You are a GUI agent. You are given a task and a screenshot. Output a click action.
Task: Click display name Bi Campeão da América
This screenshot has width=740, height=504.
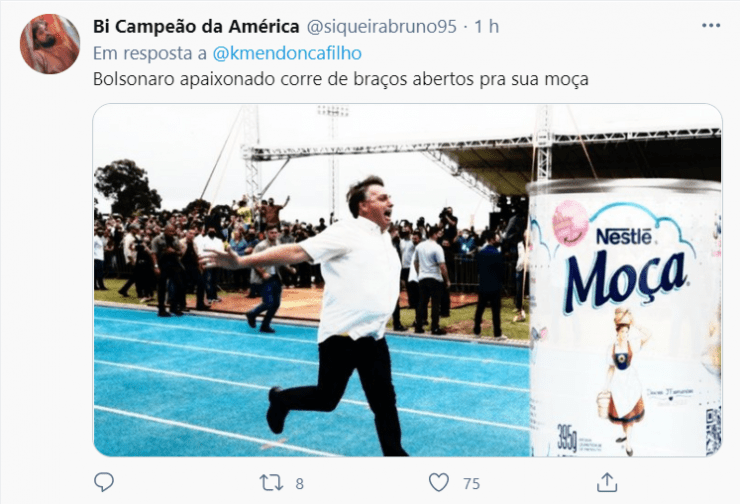point(196,26)
